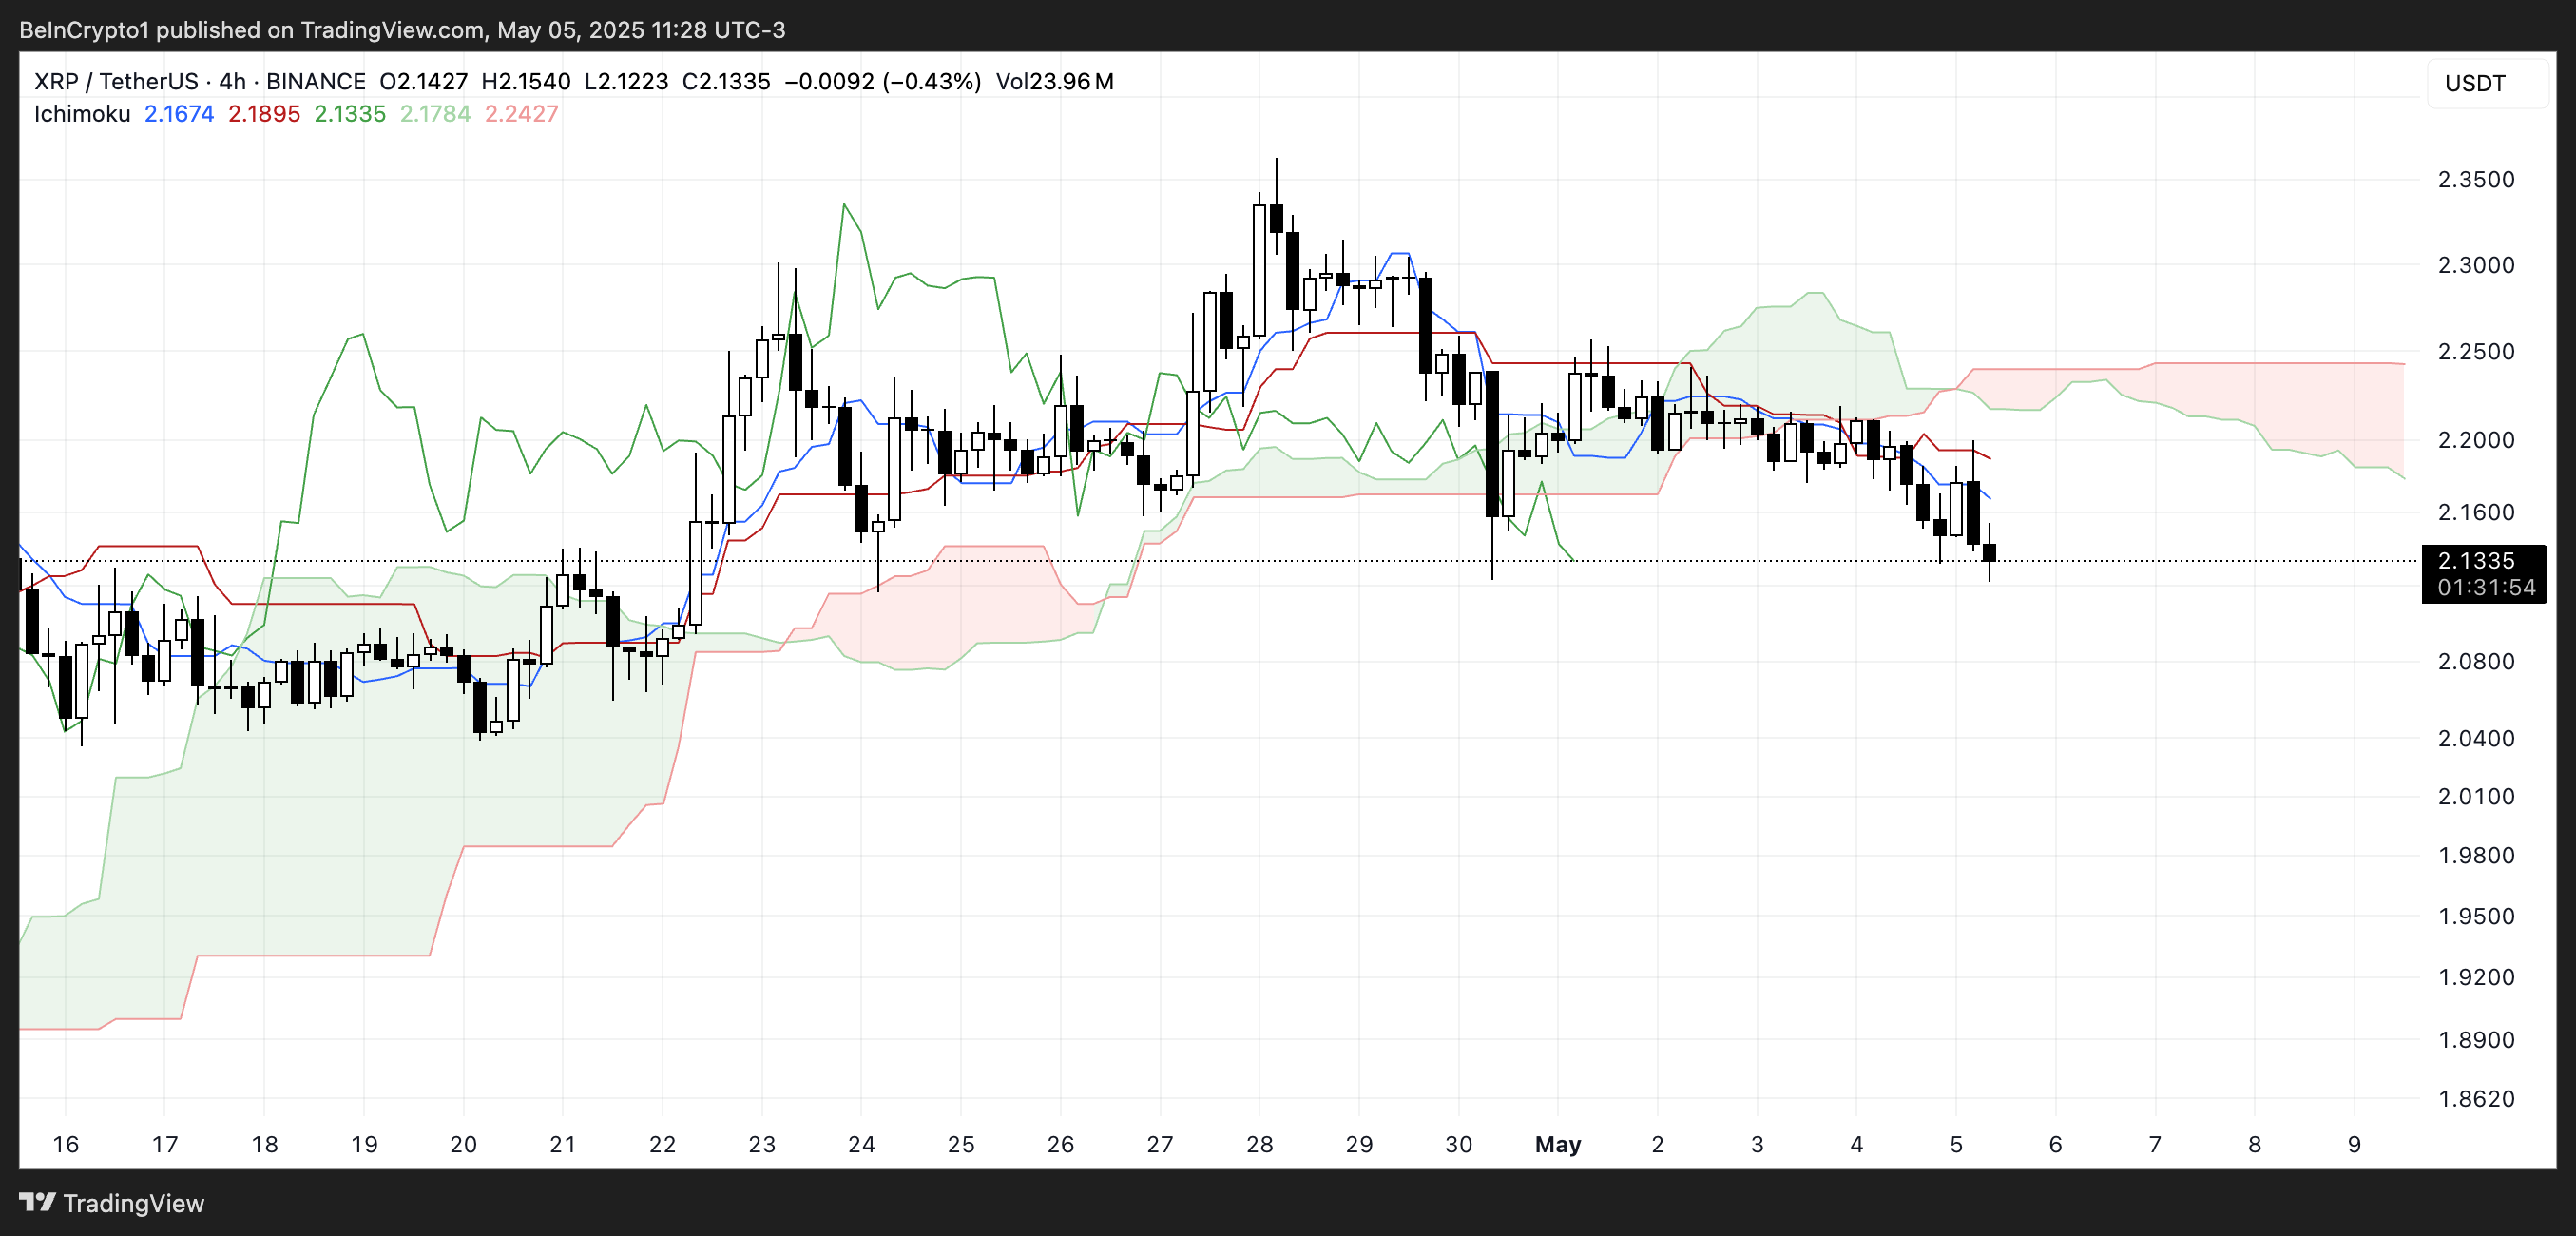This screenshot has height=1236, width=2576.
Task: Click the 2.2500 price axis label
Action: pyautogui.click(x=2475, y=351)
